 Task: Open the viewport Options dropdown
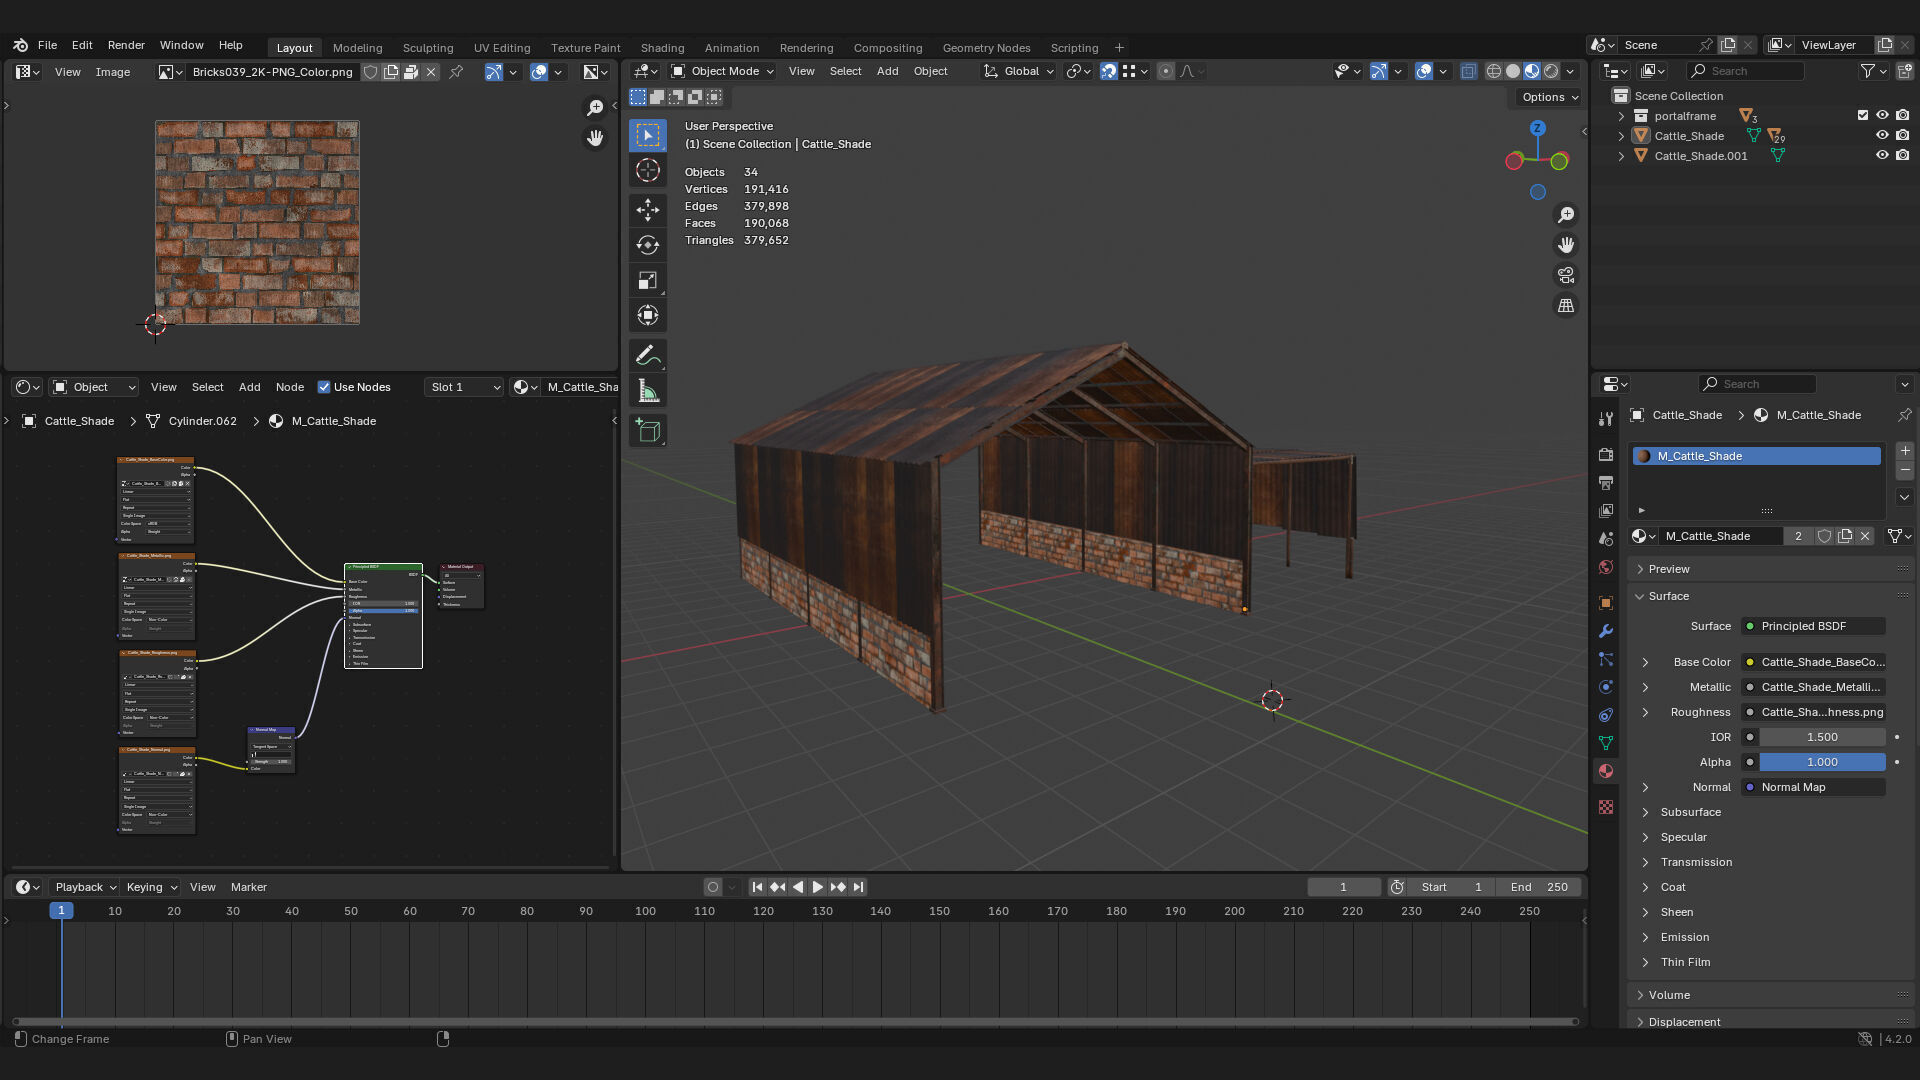(x=1549, y=97)
